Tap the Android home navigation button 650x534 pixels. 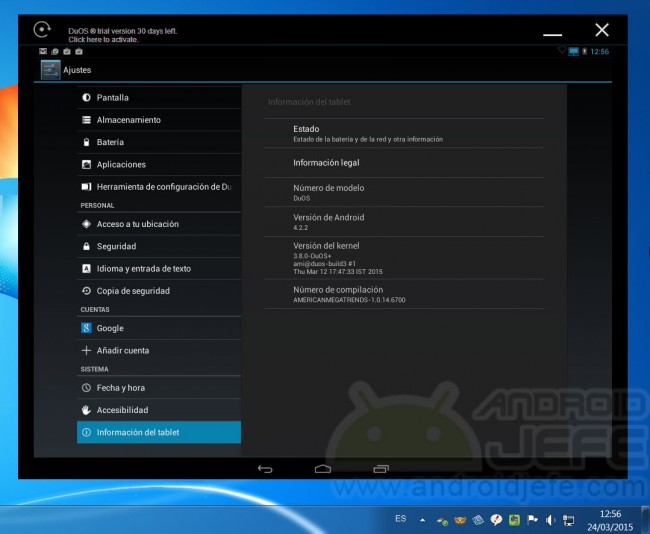(x=323, y=469)
